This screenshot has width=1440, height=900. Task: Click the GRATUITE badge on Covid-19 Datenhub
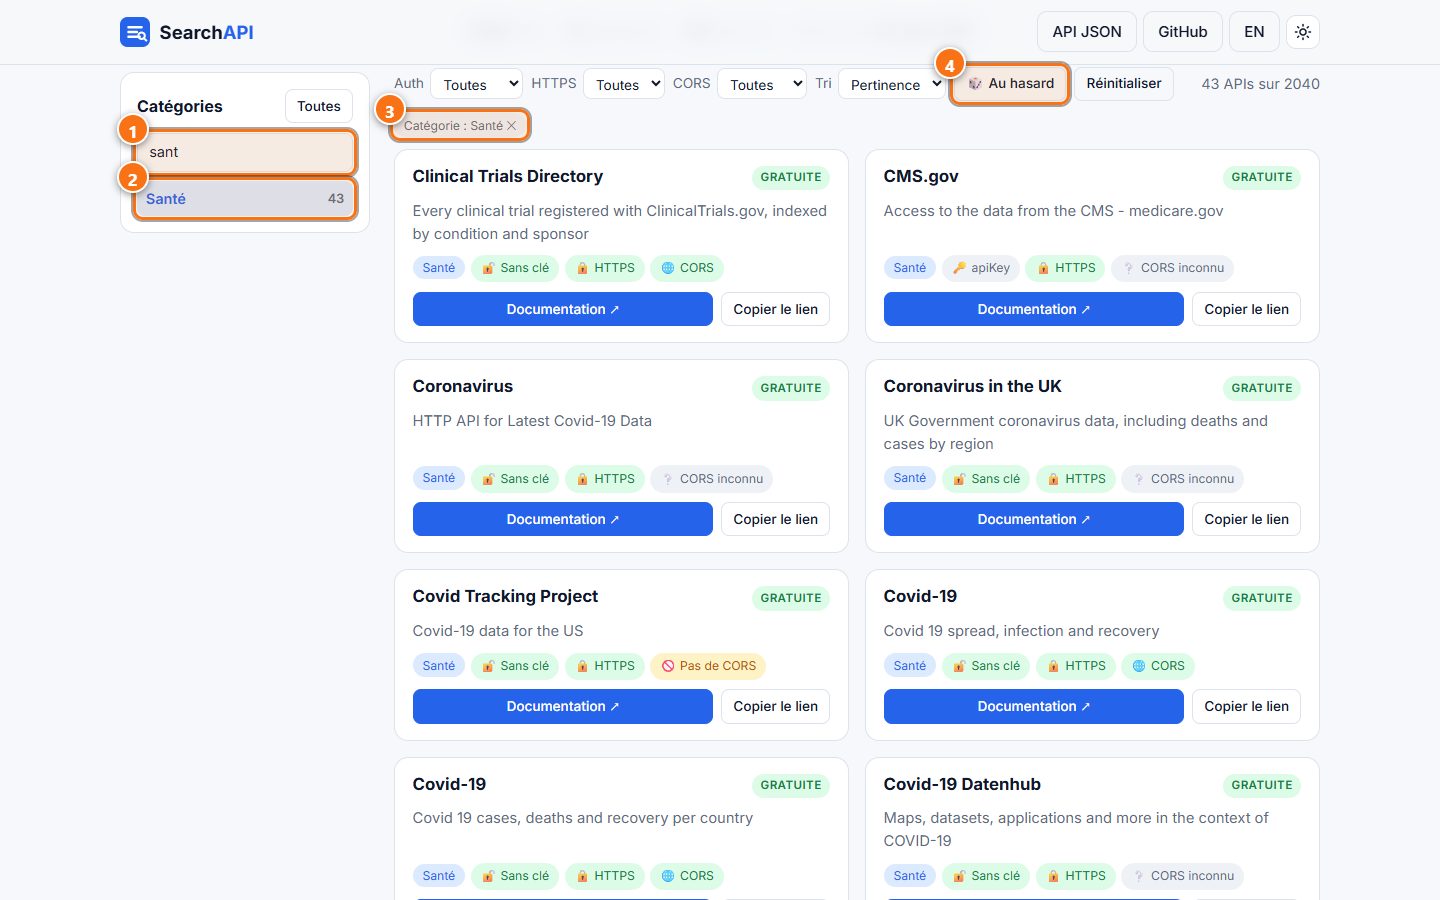[x=1261, y=785]
